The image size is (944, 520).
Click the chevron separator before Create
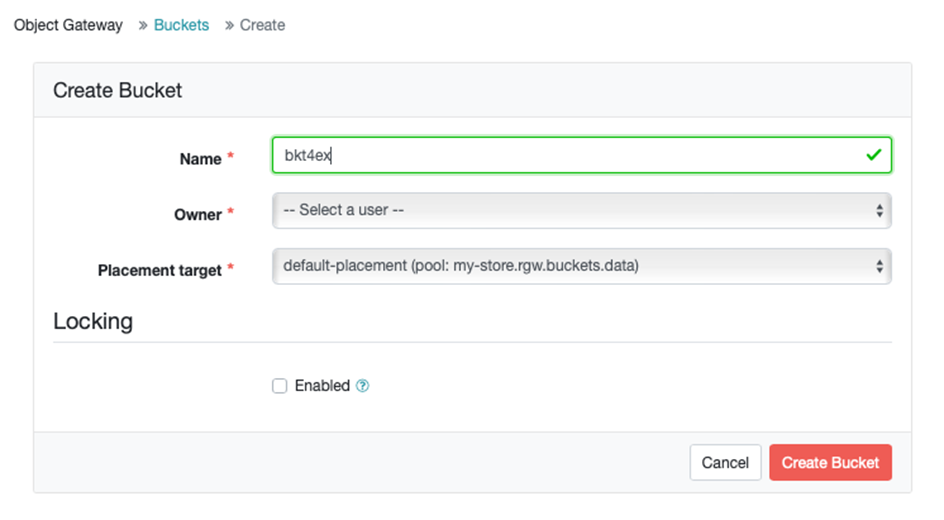point(229,25)
